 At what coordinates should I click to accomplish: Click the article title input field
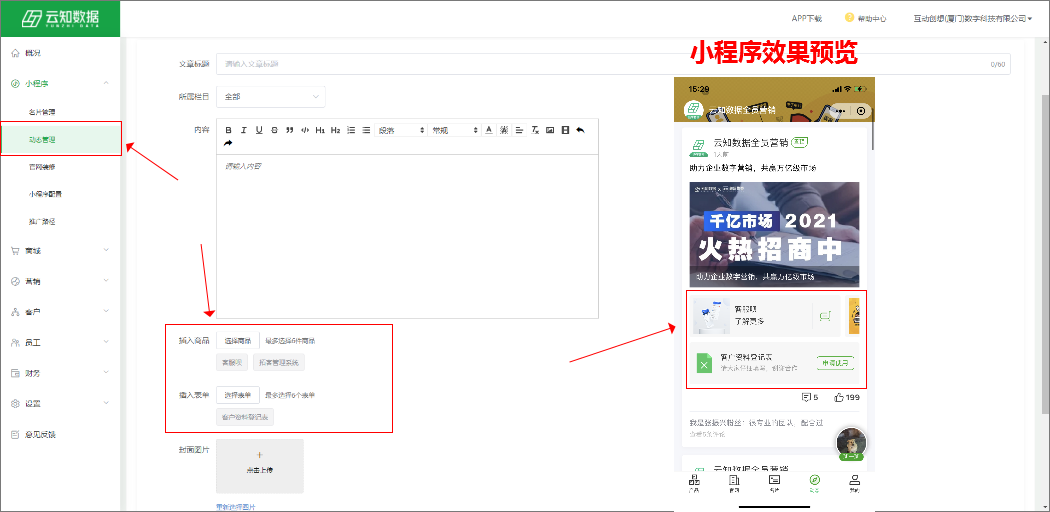click(613, 64)
